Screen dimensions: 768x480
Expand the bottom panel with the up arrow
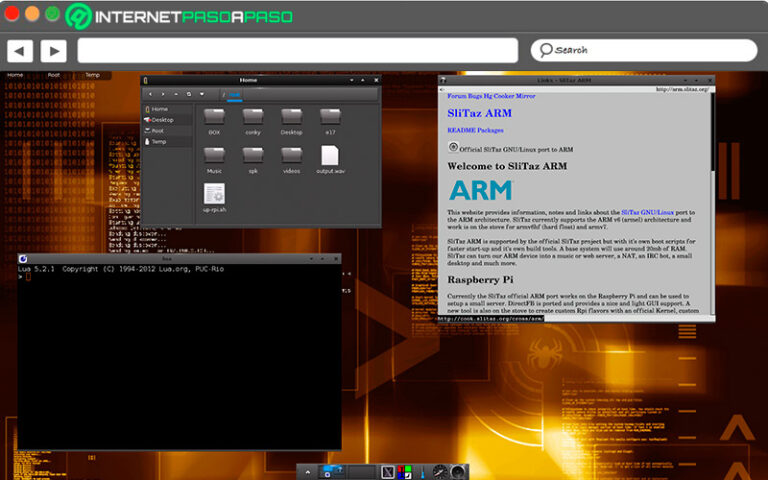[x=308, y=471]
